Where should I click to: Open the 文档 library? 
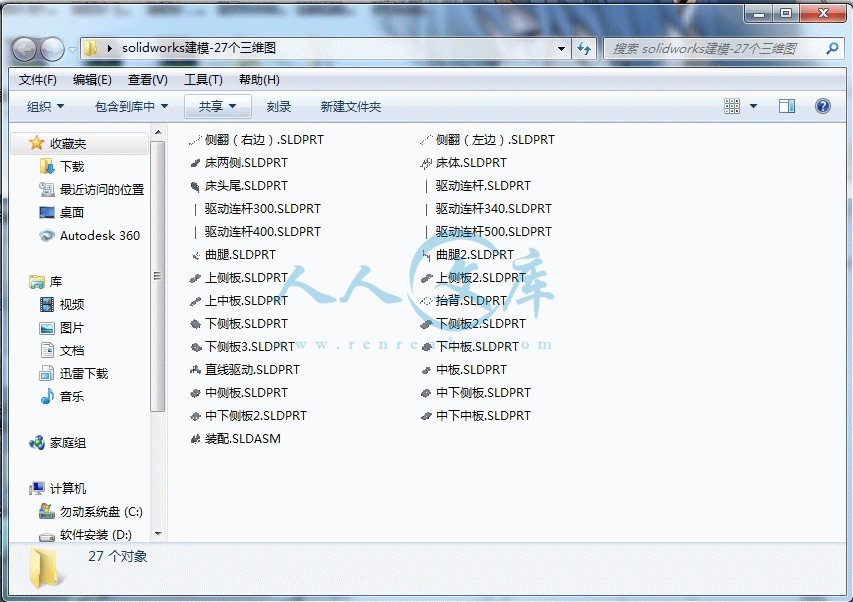point(72,351)
